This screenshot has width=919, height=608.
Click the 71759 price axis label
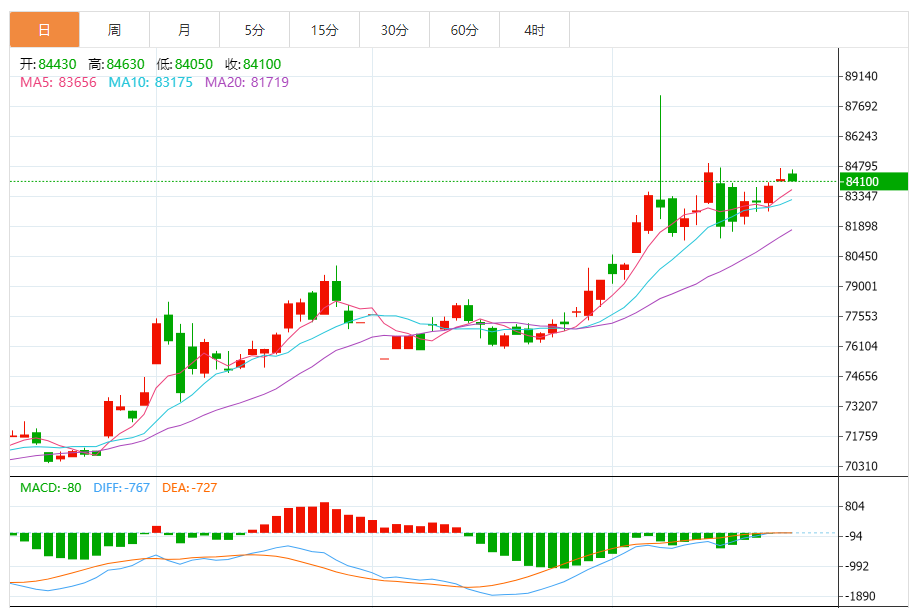[x=861, y=436]
